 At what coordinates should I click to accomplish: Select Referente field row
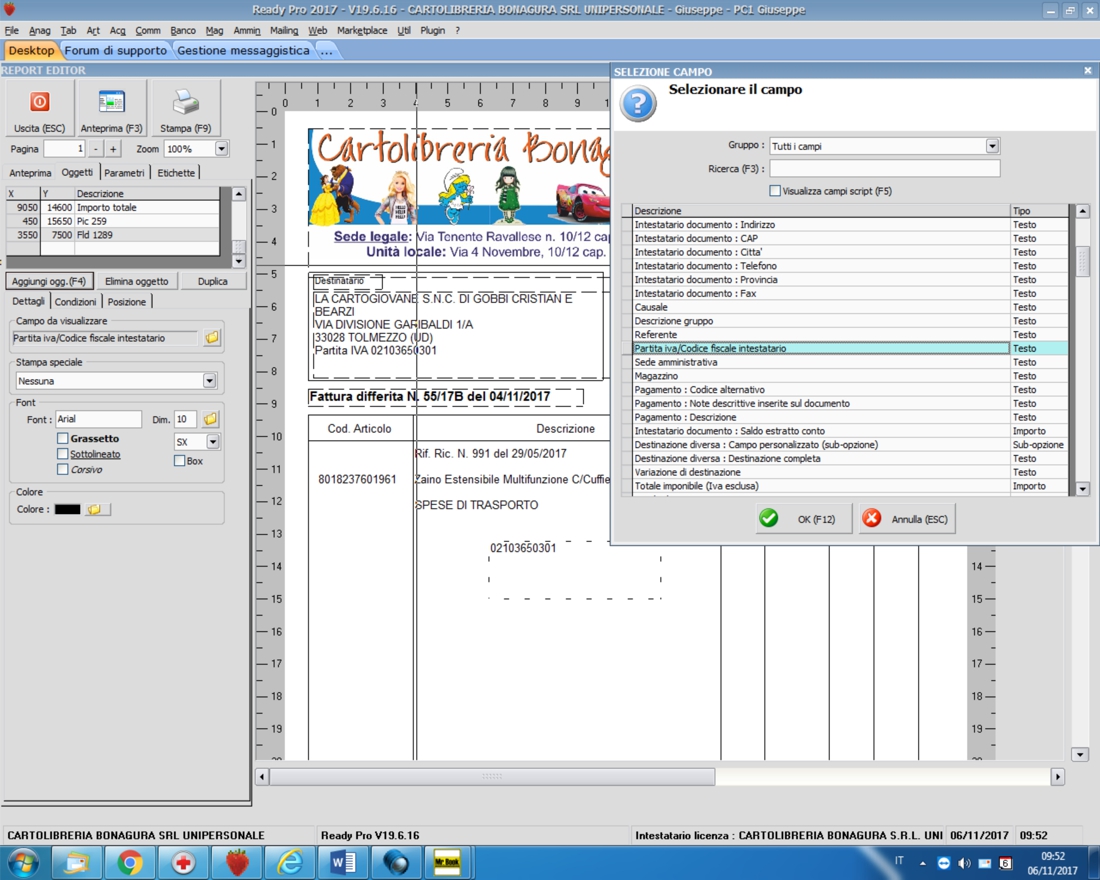[x=844, y=335]
